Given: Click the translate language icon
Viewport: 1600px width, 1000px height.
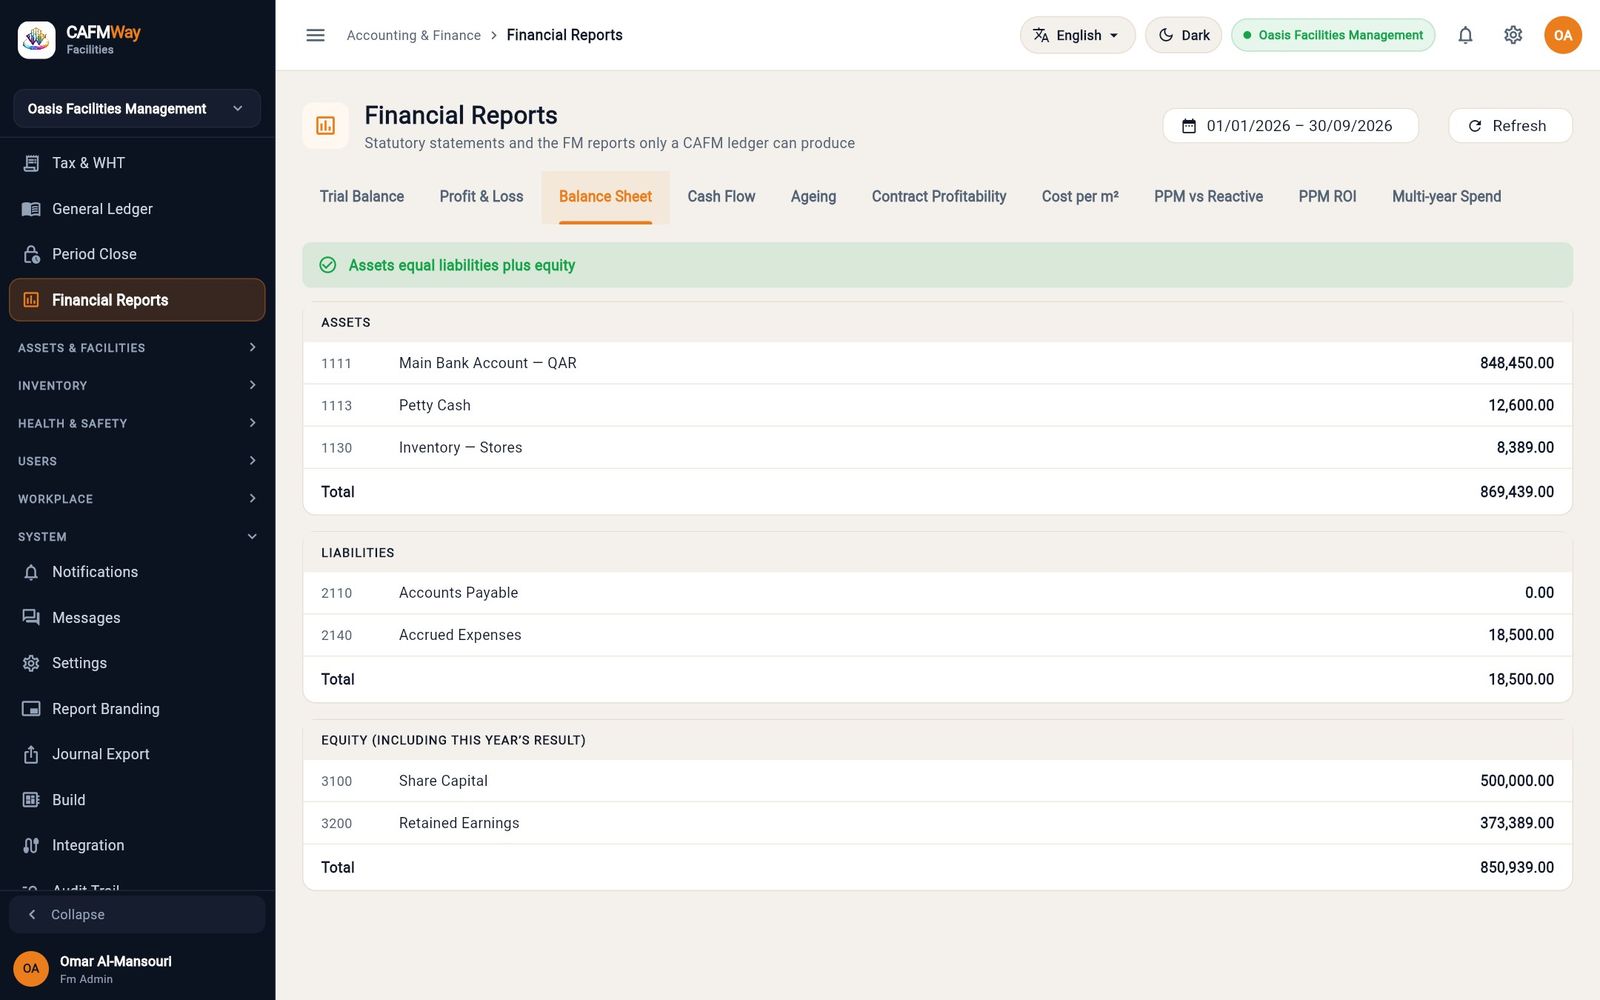Looking at the screenshot, I should click(x=1041, y=35).
